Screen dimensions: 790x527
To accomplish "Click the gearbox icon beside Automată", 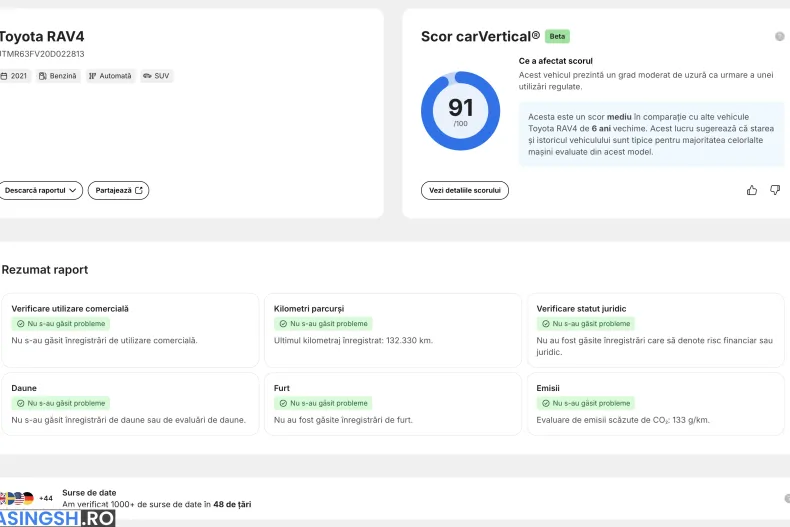I will (92, 76).
